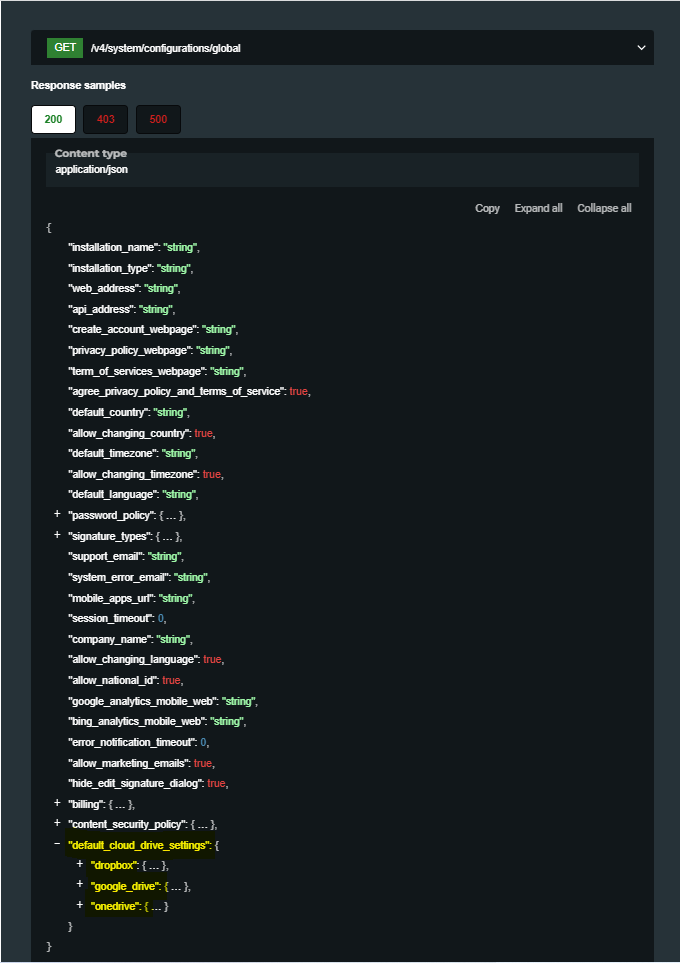Image resolution: width=680 pixels, height=963 pixels.
Task: Collapse the default_cloud_drive_settings object
Action: click(x=57, y=844)
